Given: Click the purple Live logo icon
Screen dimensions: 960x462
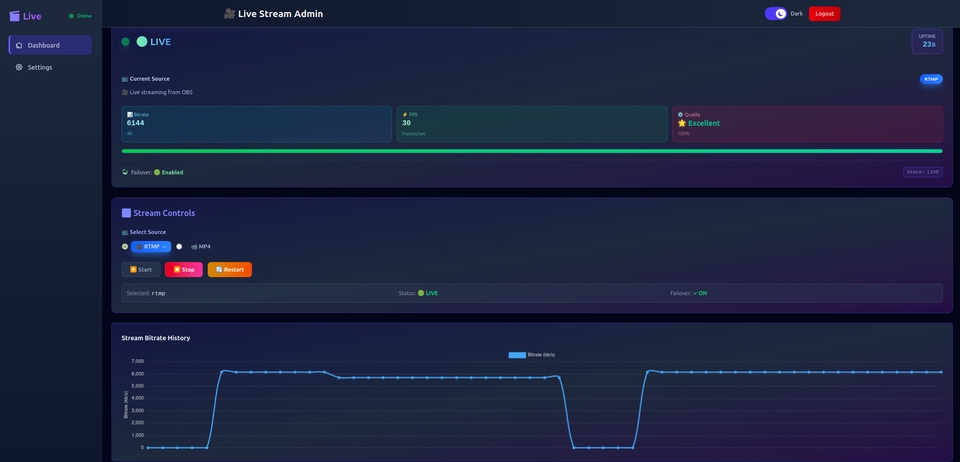Looking at the screenshot, I should [15, 16].
